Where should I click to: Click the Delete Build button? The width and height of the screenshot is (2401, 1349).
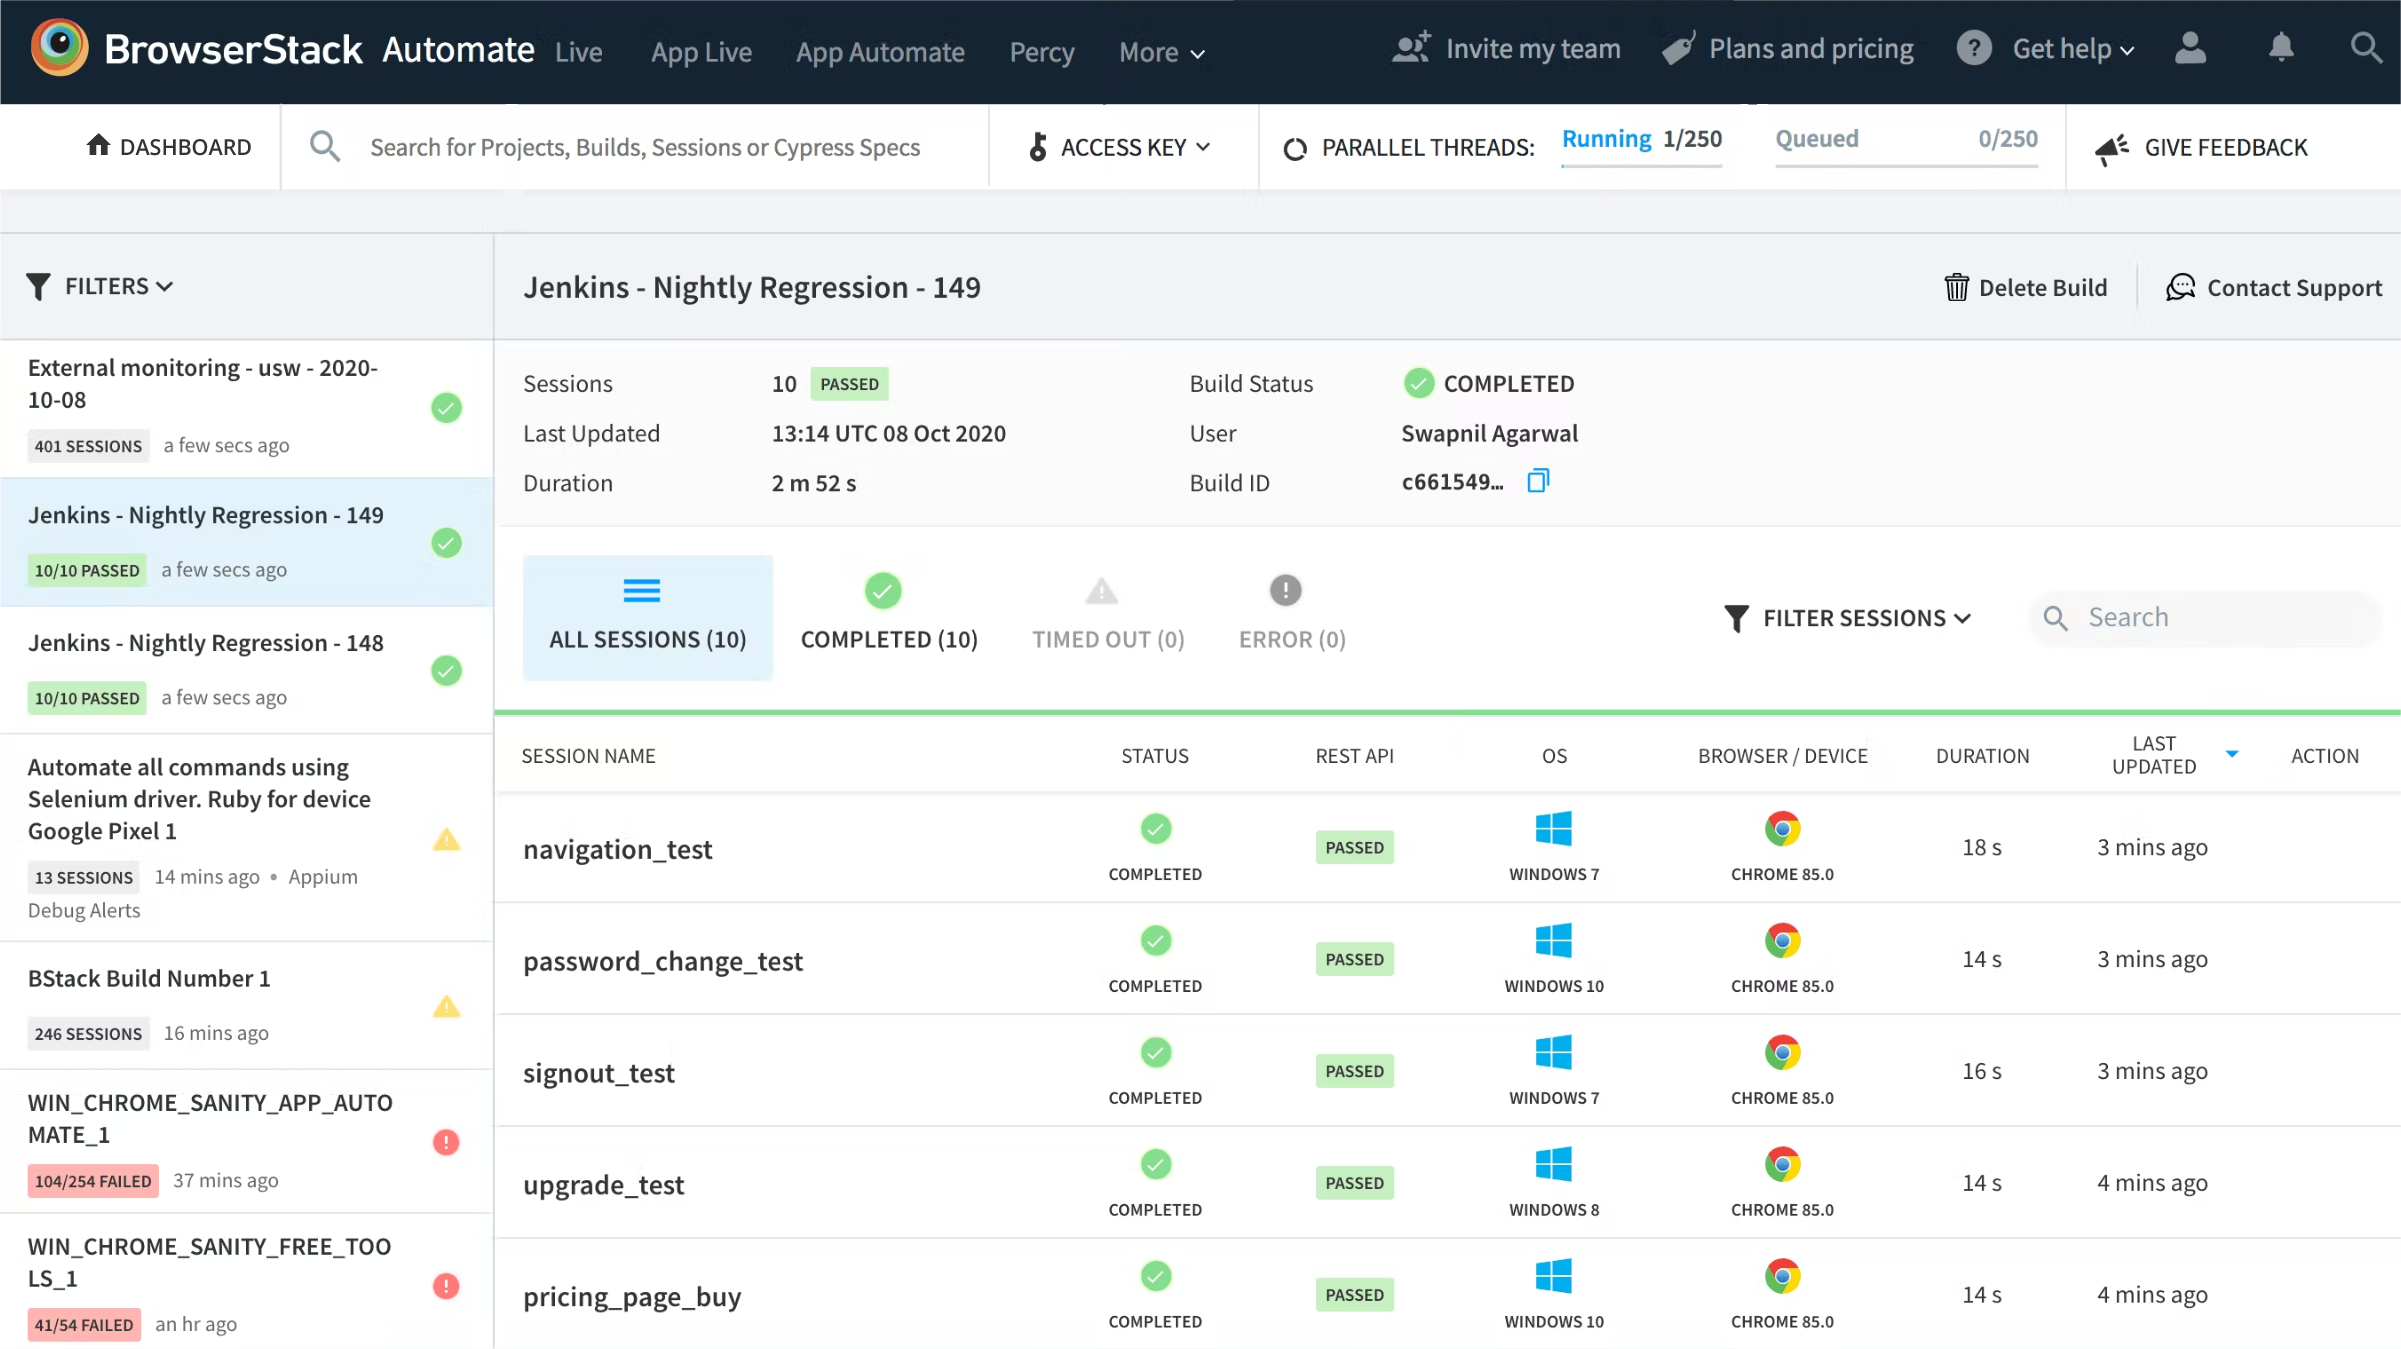pyautogui.click(x=2025, y=288)
